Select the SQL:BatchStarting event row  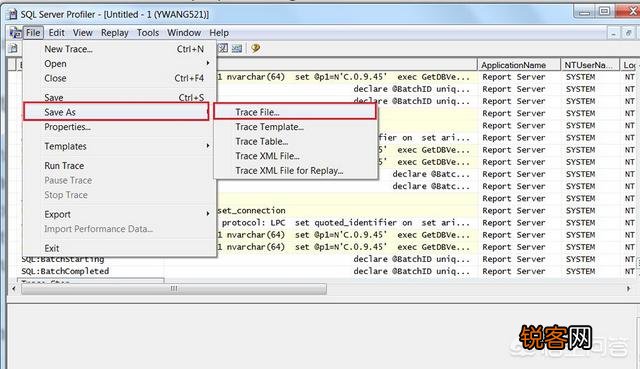coord(63,259)
